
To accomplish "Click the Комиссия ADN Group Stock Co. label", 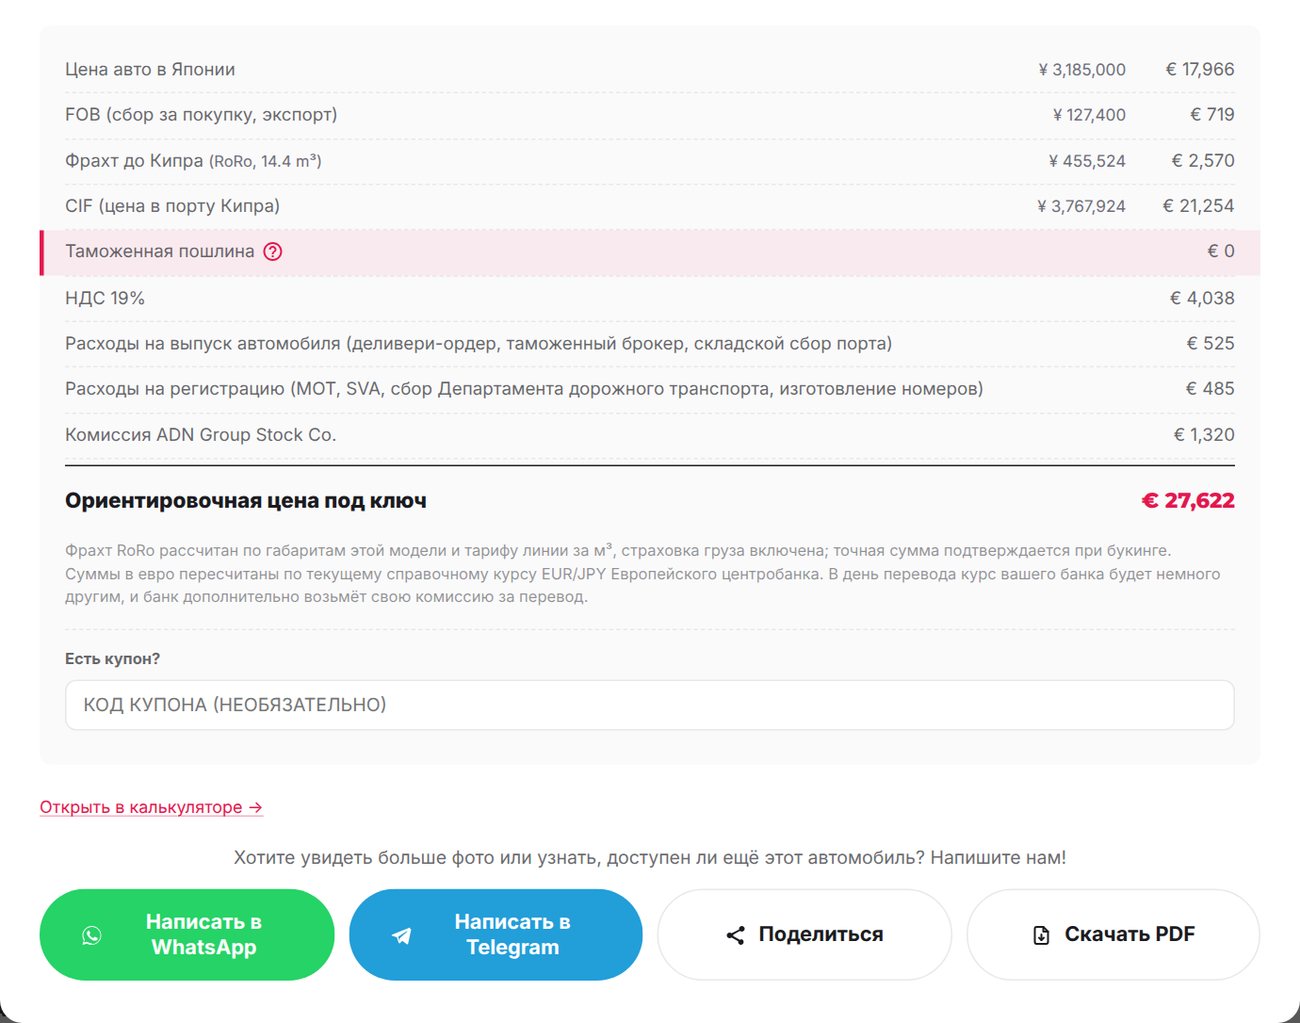I will tap(201, 435).
